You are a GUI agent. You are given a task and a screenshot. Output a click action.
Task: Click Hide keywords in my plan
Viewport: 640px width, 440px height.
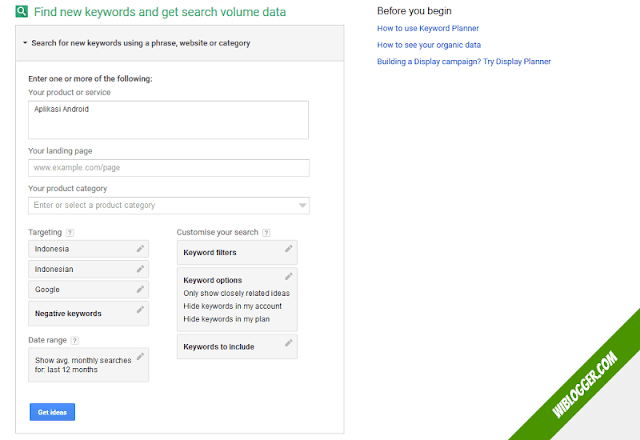point(226,319)
